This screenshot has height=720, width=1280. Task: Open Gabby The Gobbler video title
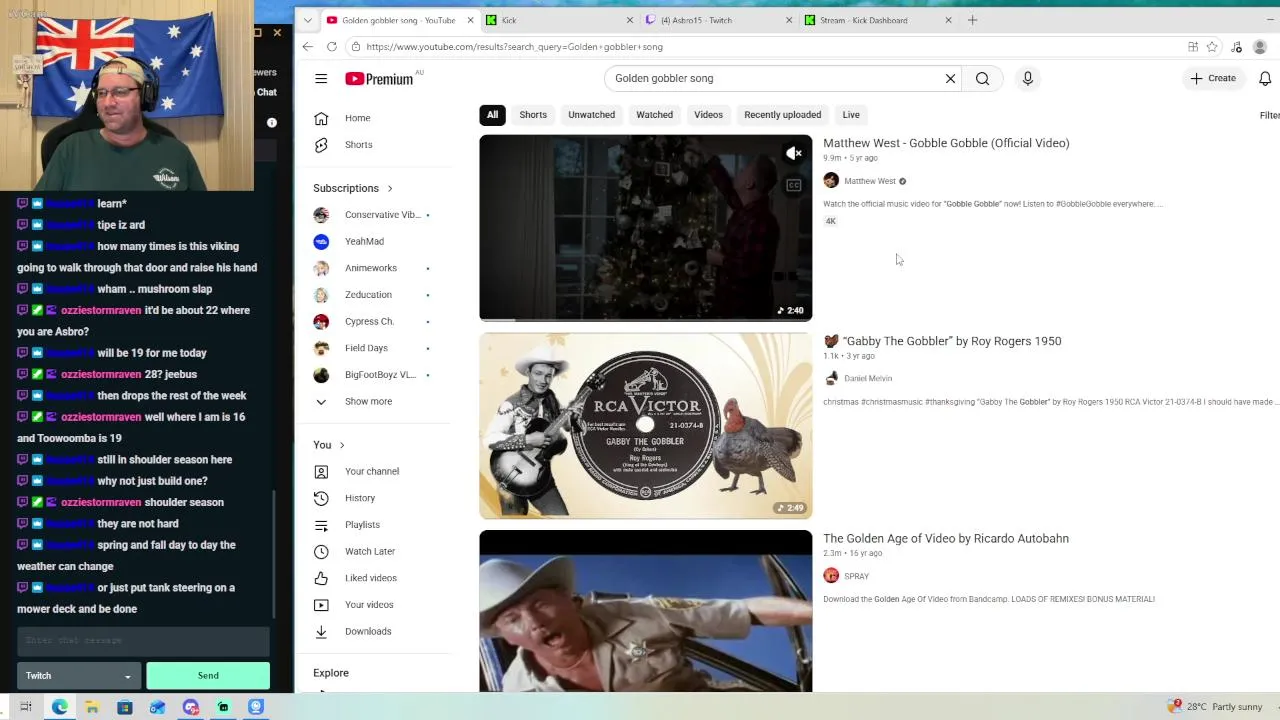943,341
